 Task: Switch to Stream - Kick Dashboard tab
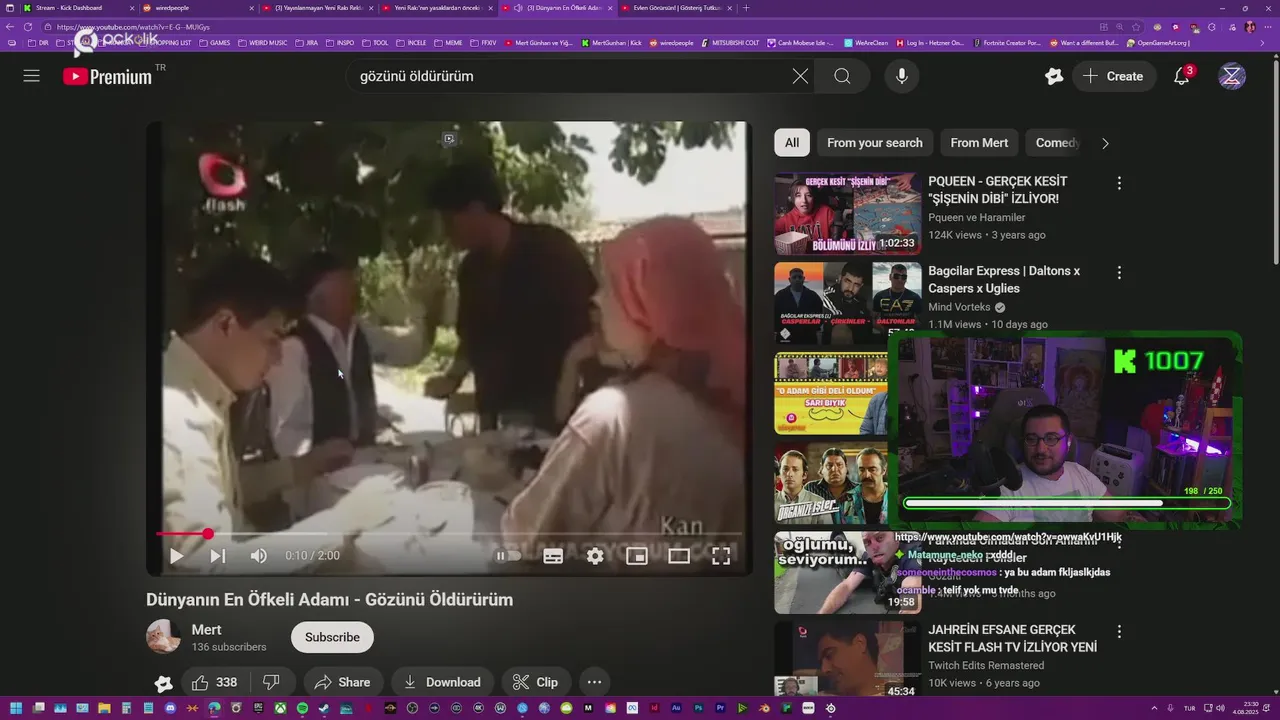(x=78, y=8)
